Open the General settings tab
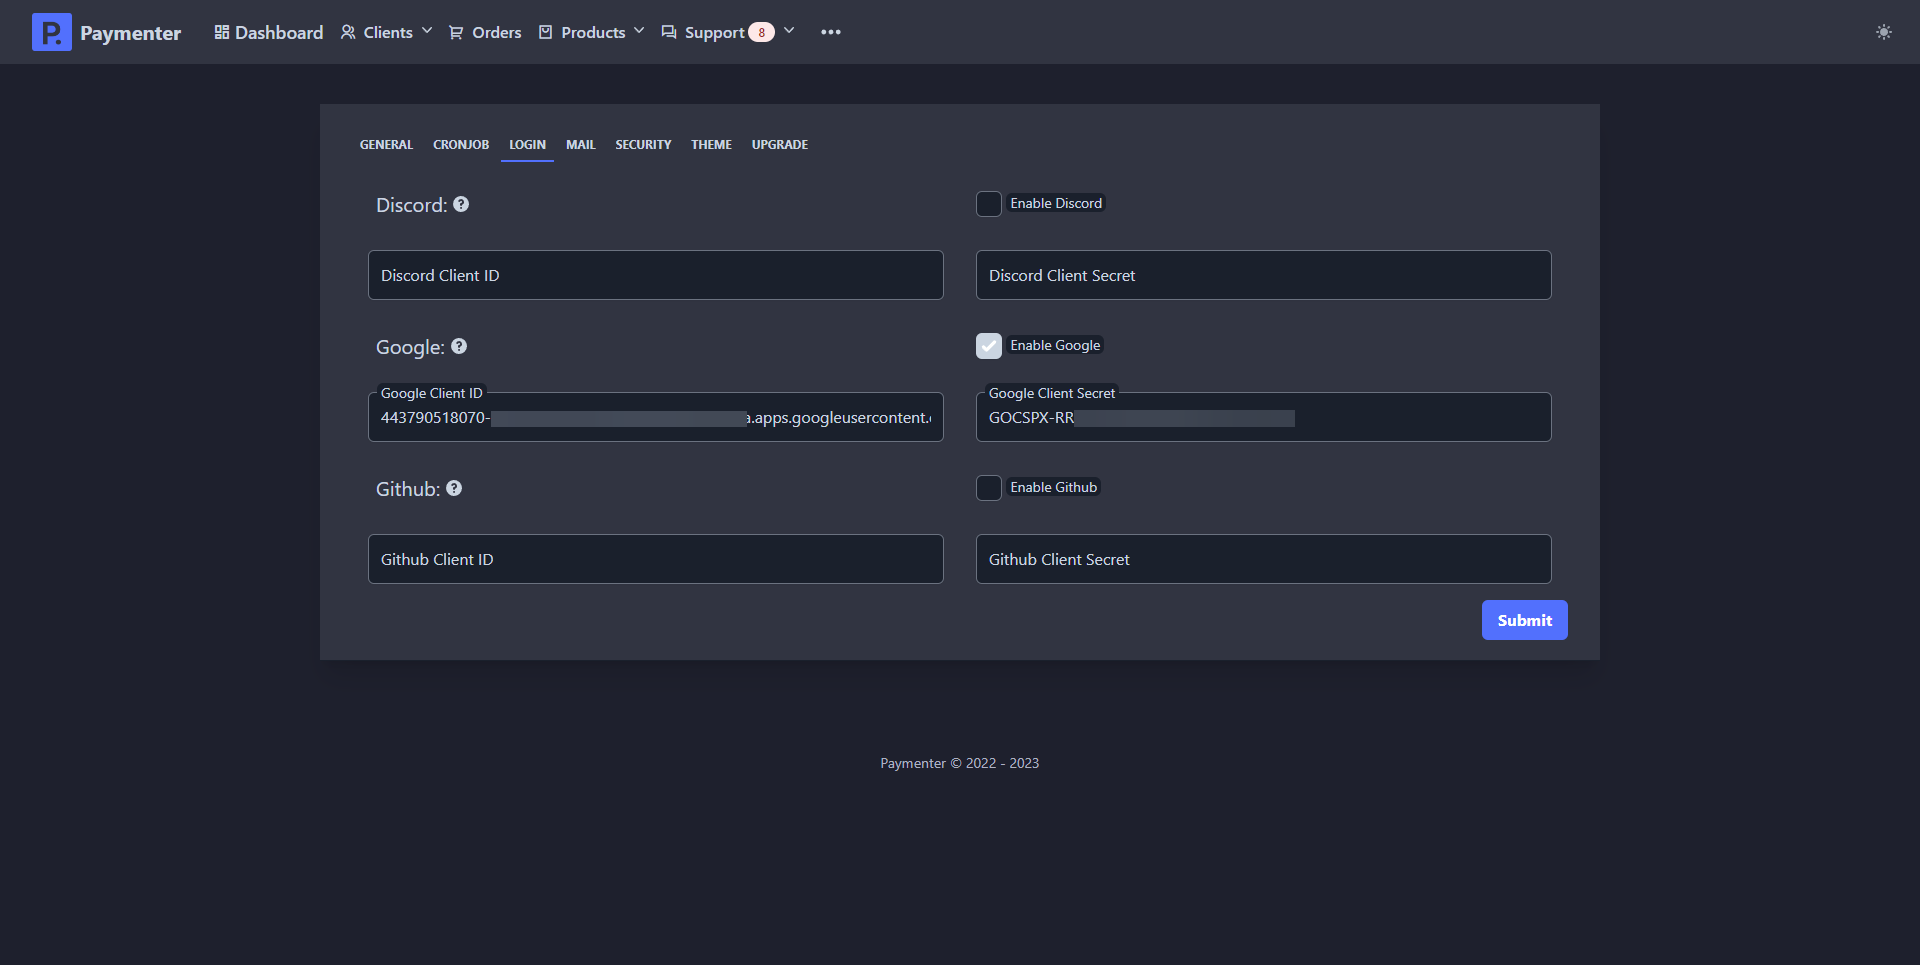The height and width of the screenshot is (965, 1920). tap(386, 145)
